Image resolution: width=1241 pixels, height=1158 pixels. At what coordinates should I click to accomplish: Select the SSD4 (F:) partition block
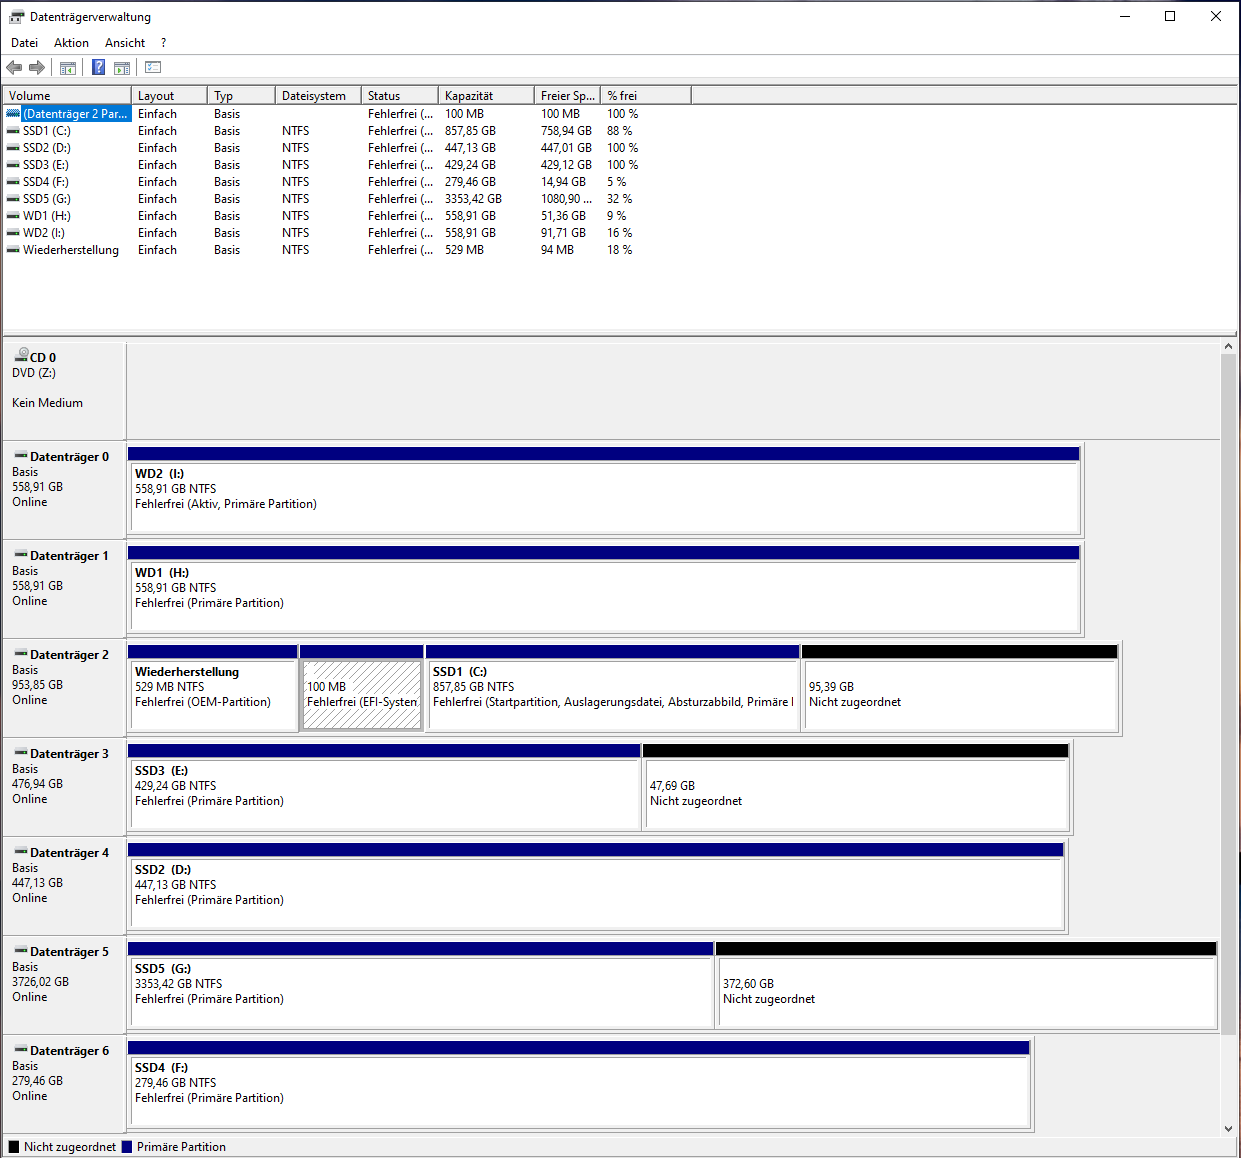[579, 1084]
